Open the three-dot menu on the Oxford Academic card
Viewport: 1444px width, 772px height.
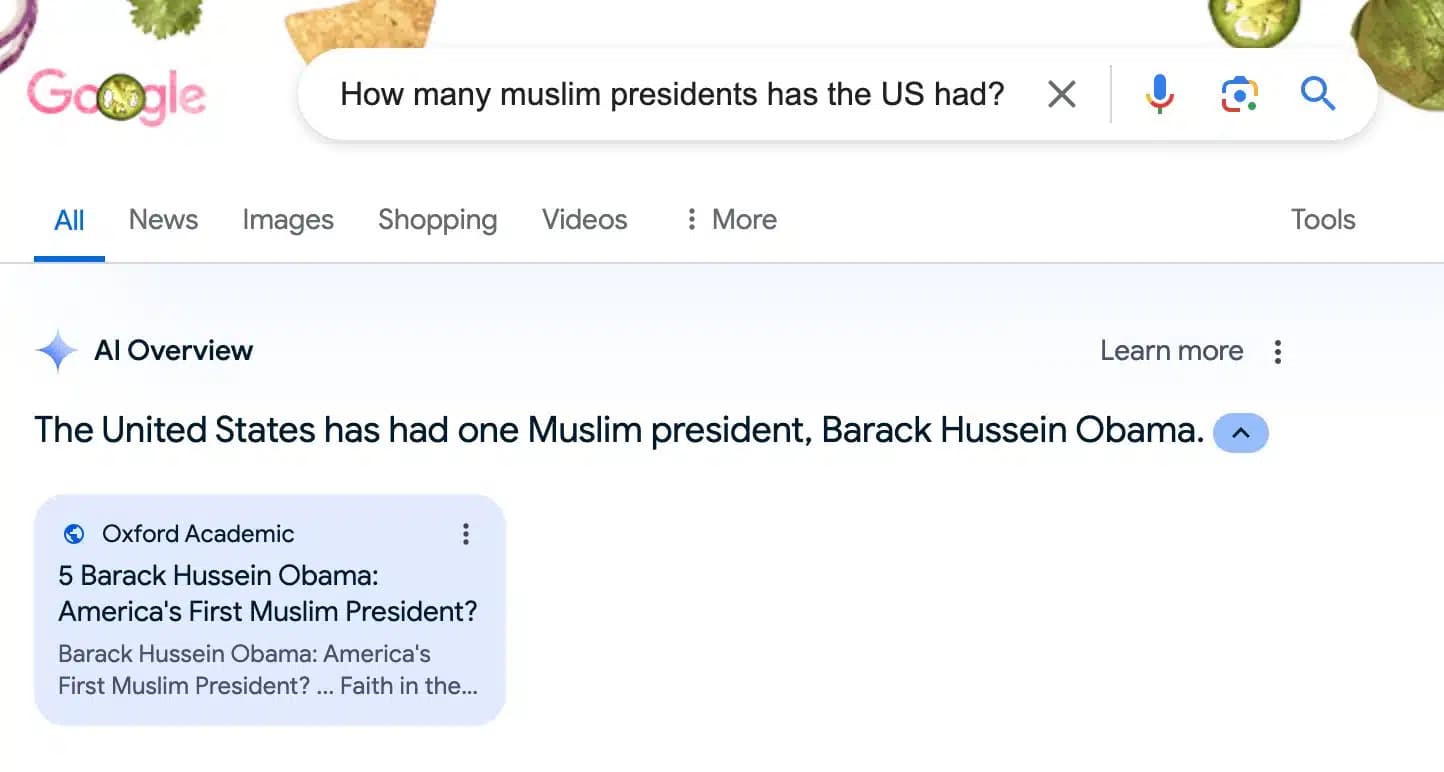point(465,533)
